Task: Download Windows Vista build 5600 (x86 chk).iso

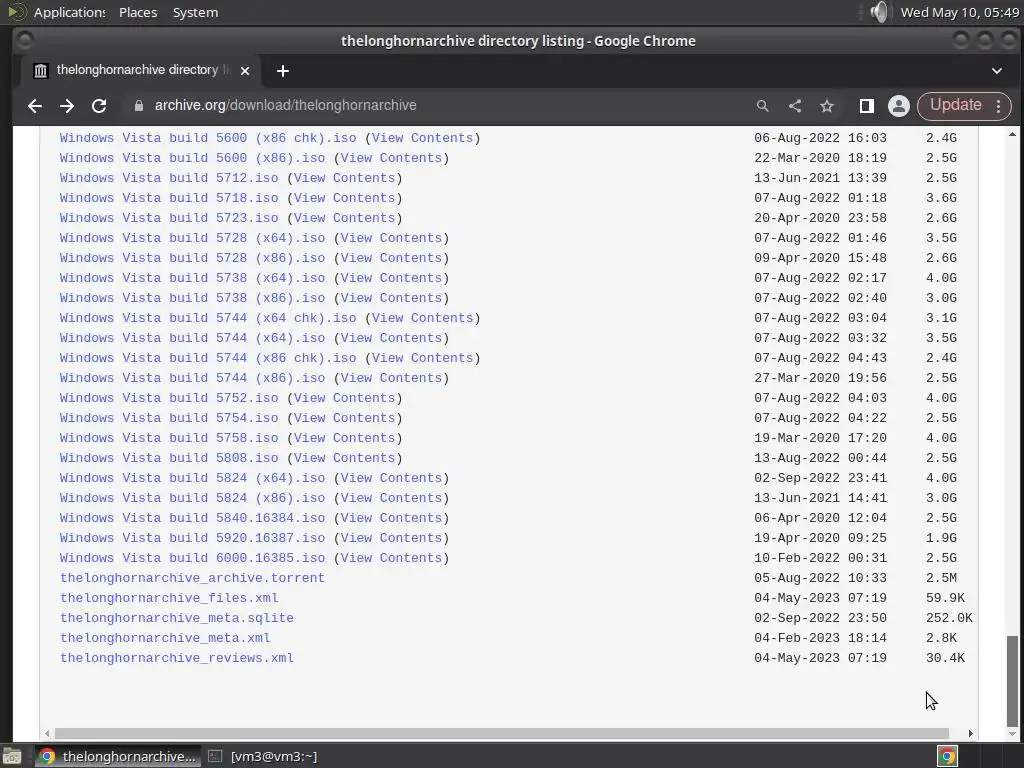Action: click(x=208, y=138)
